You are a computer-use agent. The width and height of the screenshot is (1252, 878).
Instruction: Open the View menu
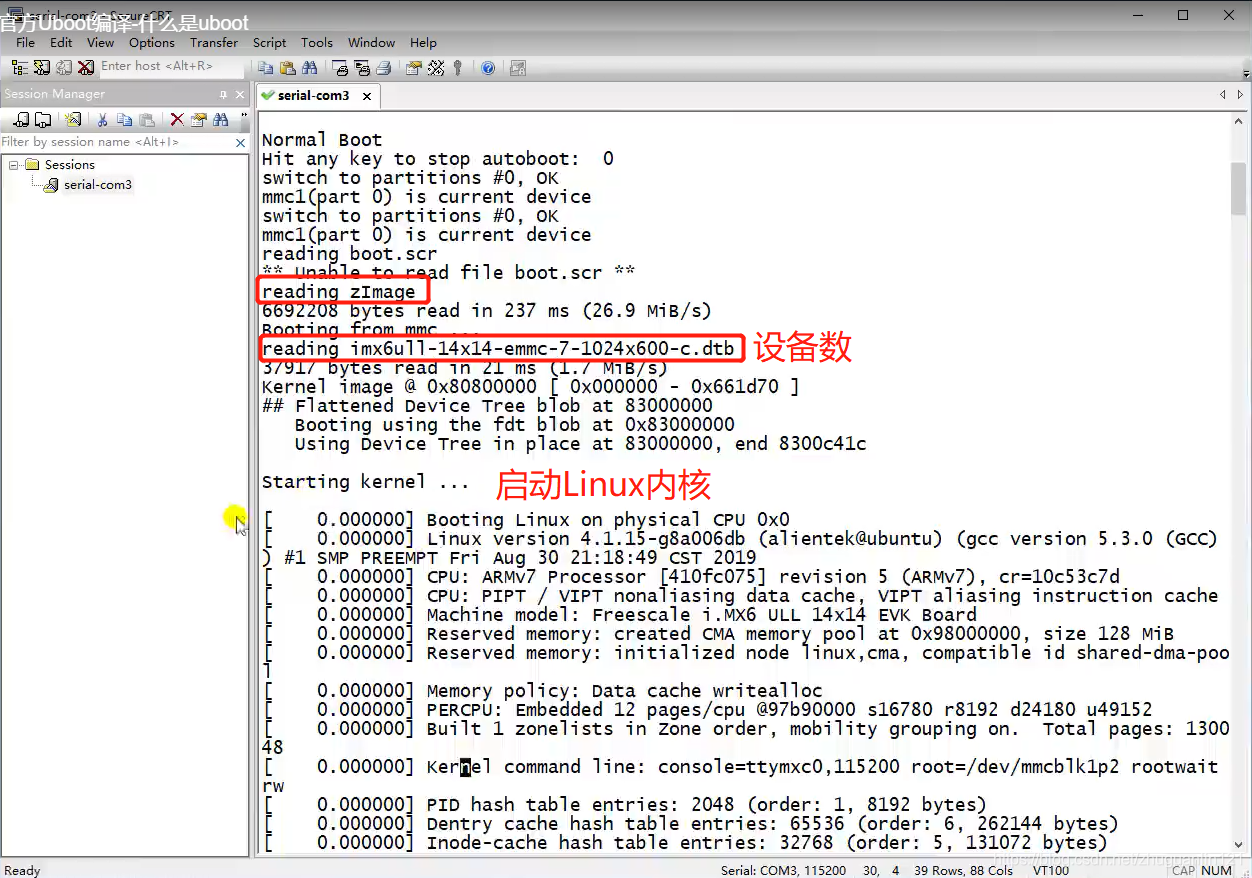point(100,42)
